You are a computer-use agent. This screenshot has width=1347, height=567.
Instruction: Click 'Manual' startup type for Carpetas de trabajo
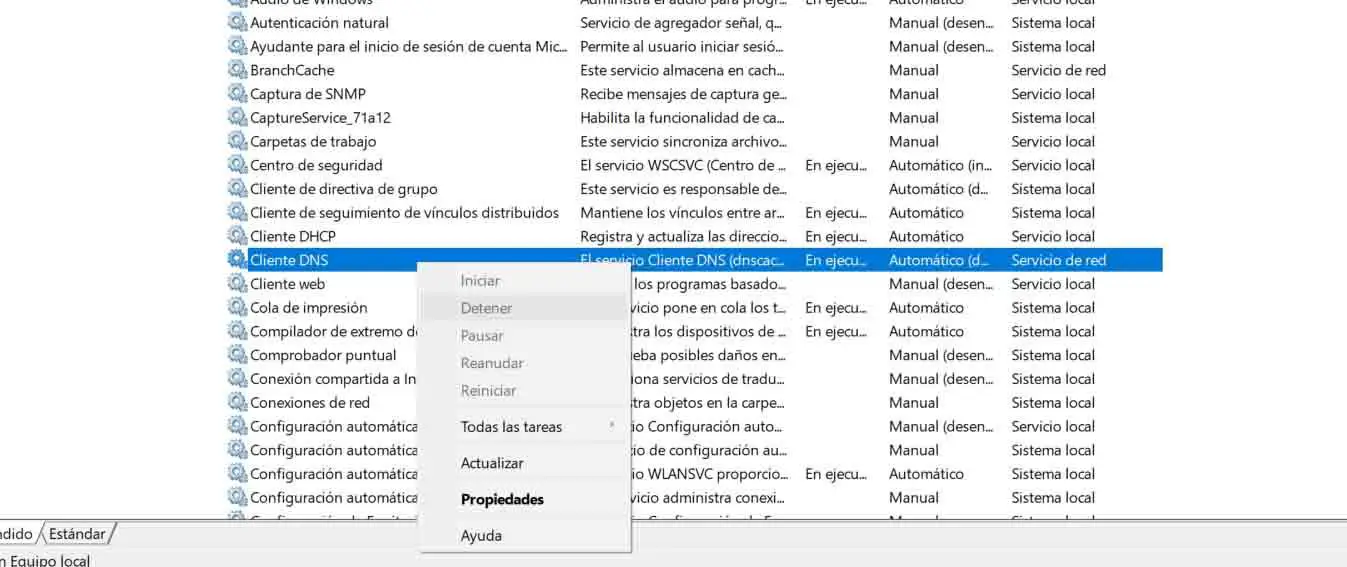click(914, 141)
